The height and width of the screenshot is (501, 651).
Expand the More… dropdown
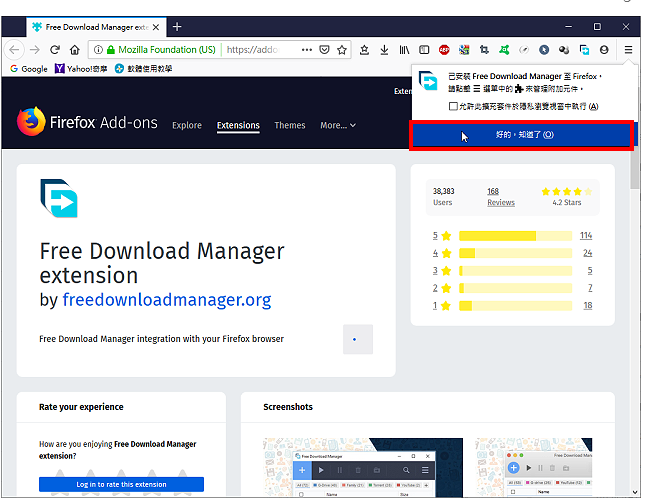coord(338,125)
